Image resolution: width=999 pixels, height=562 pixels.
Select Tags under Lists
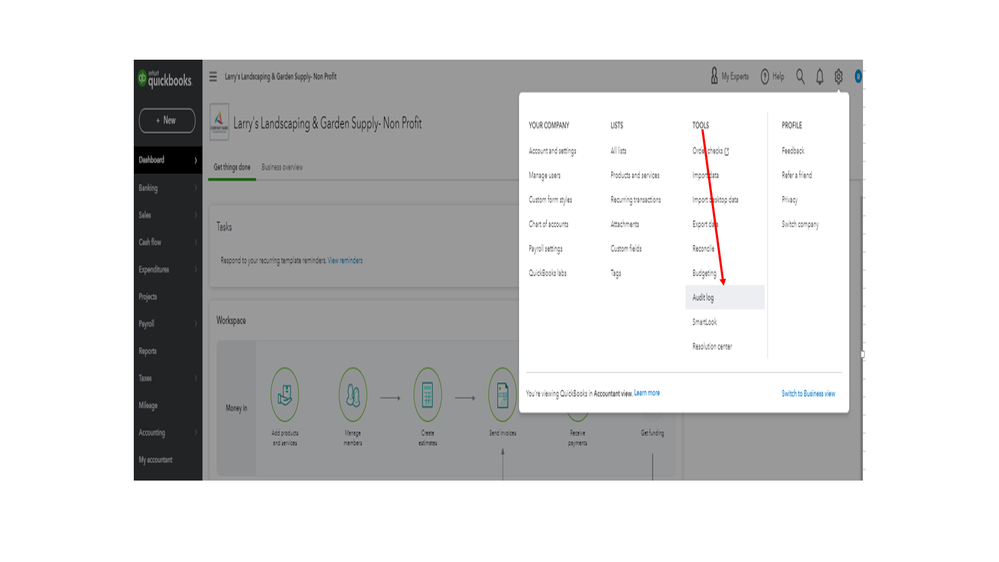pyautogui.click(x=615, y=273)
